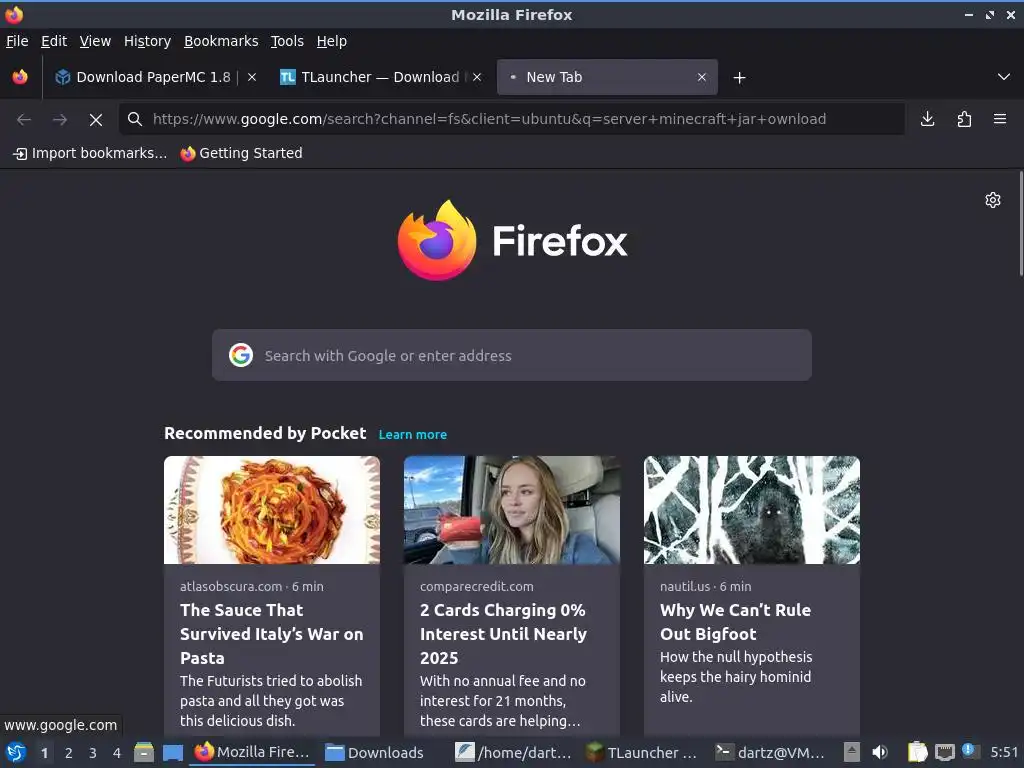1024x768 pixels.
Task: Close the New Tab tab
Action: point(702,77)
